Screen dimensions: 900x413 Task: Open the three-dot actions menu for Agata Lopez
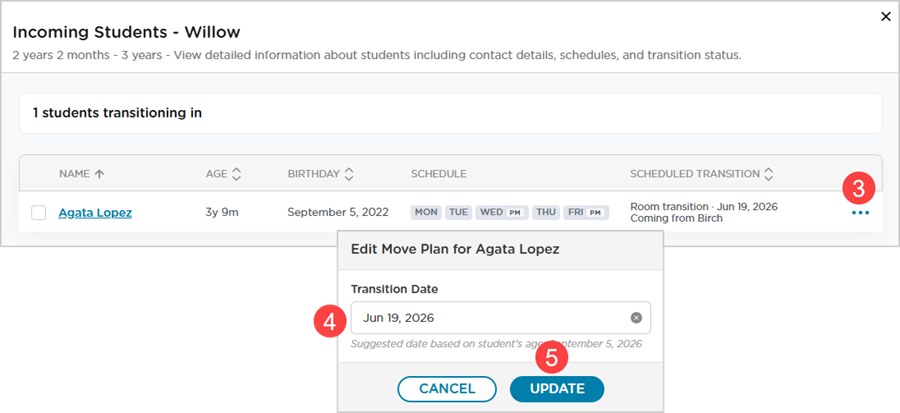860,213
